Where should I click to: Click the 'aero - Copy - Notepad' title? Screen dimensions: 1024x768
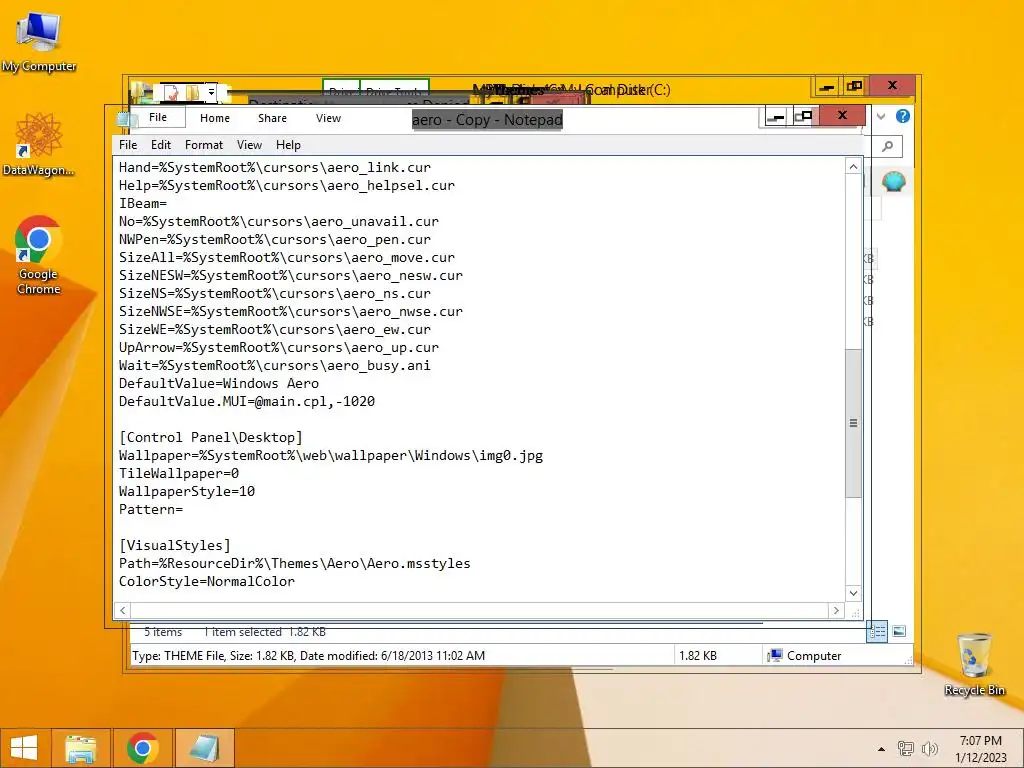coord(487,120)
